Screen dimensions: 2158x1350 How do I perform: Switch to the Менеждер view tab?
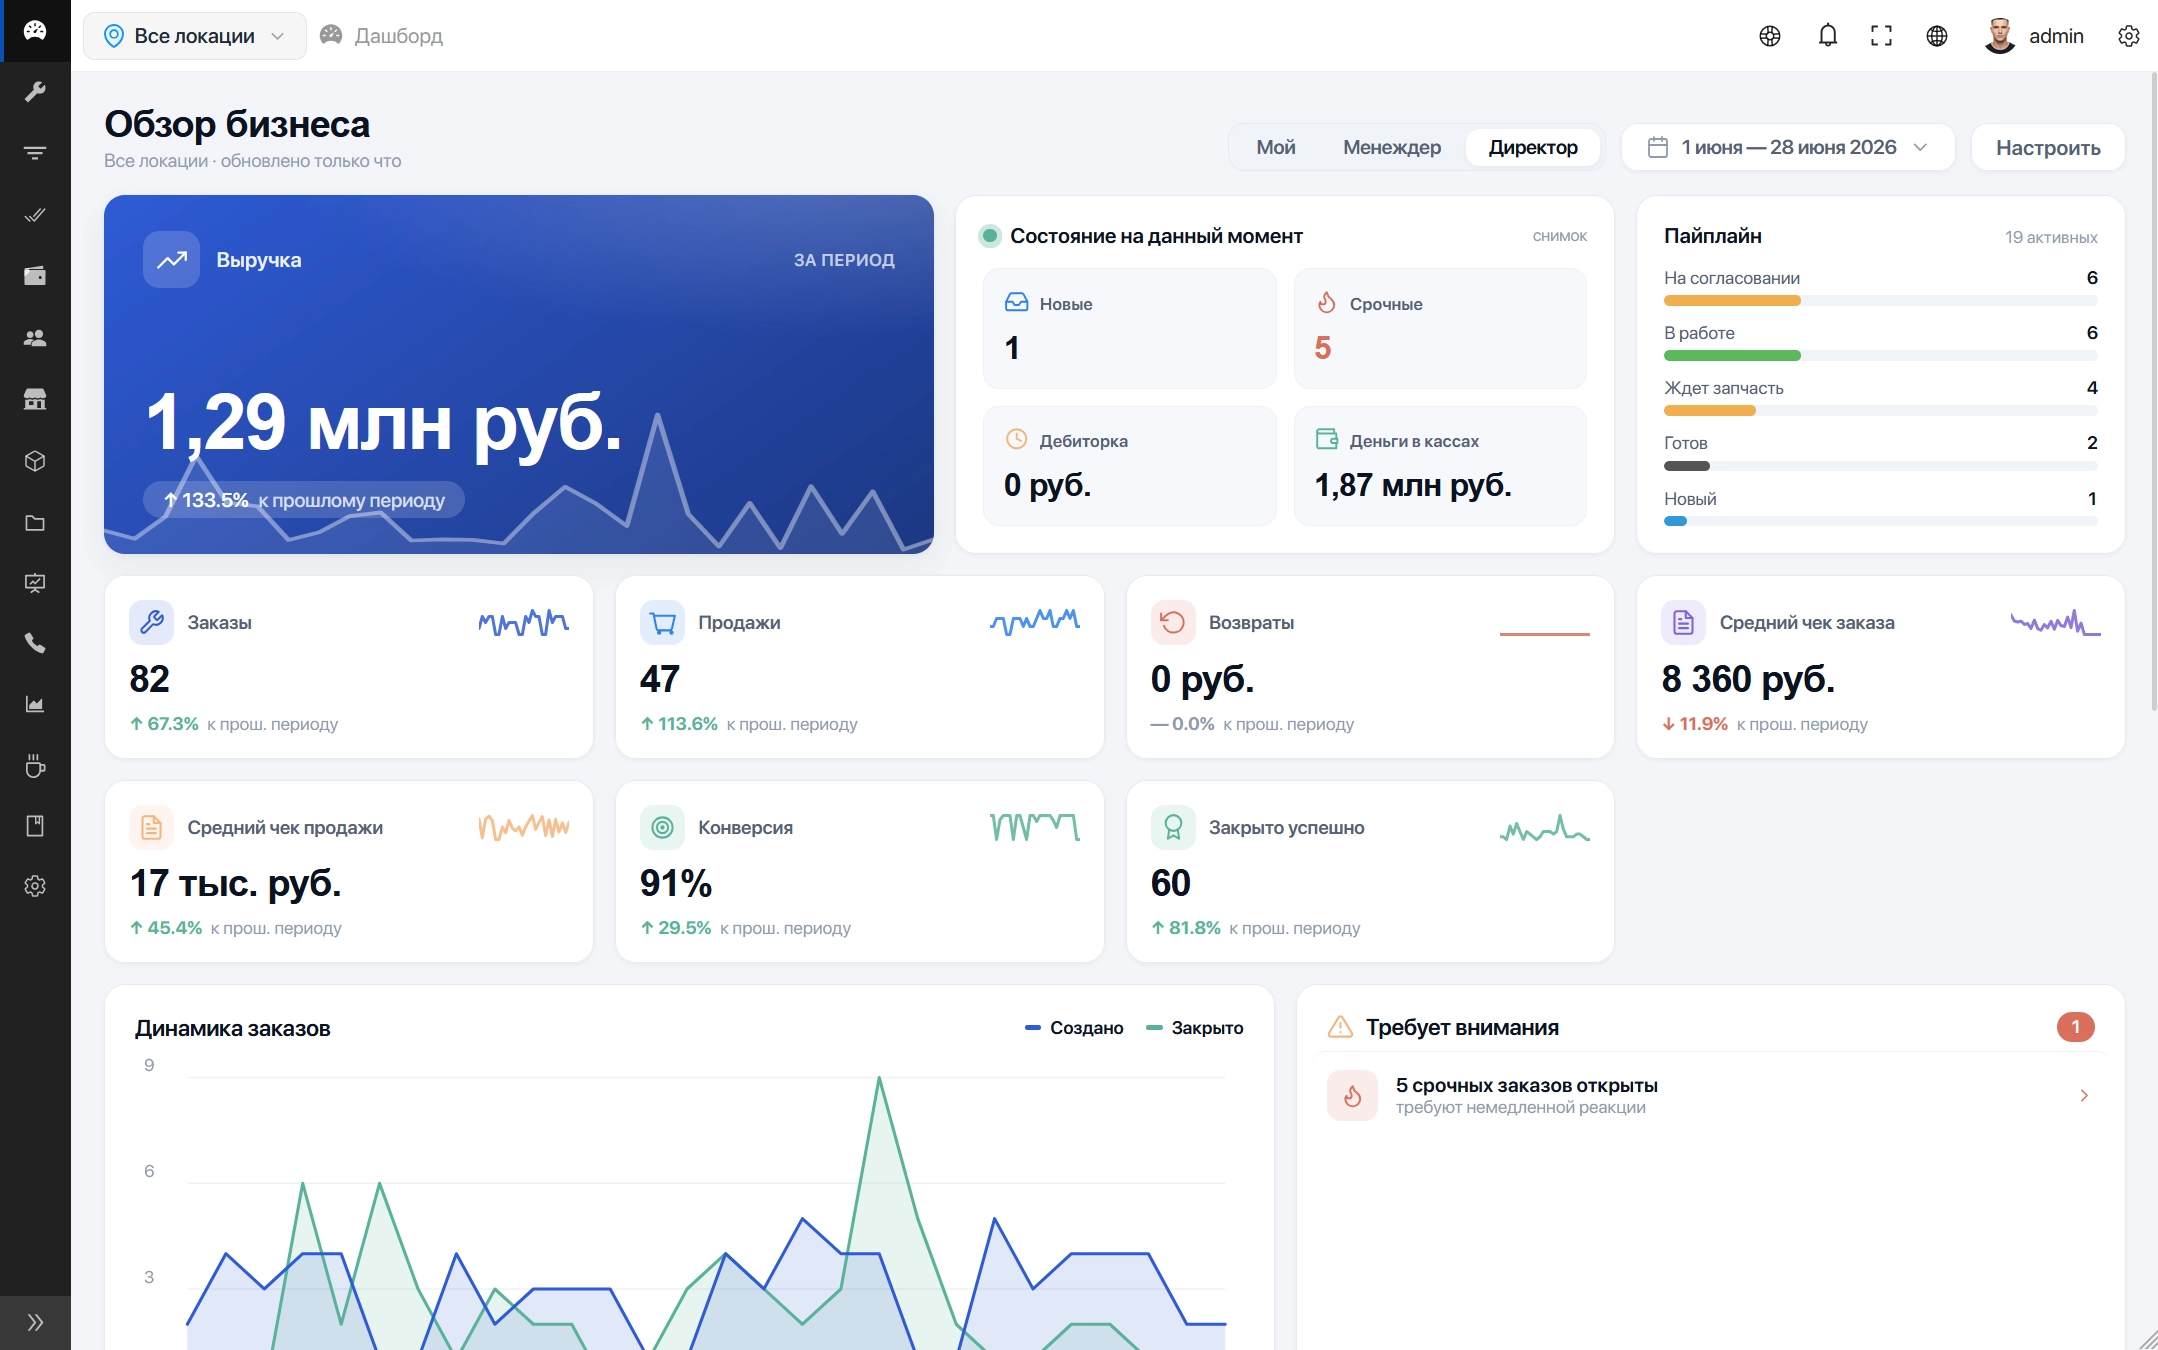coord(1392,147)
